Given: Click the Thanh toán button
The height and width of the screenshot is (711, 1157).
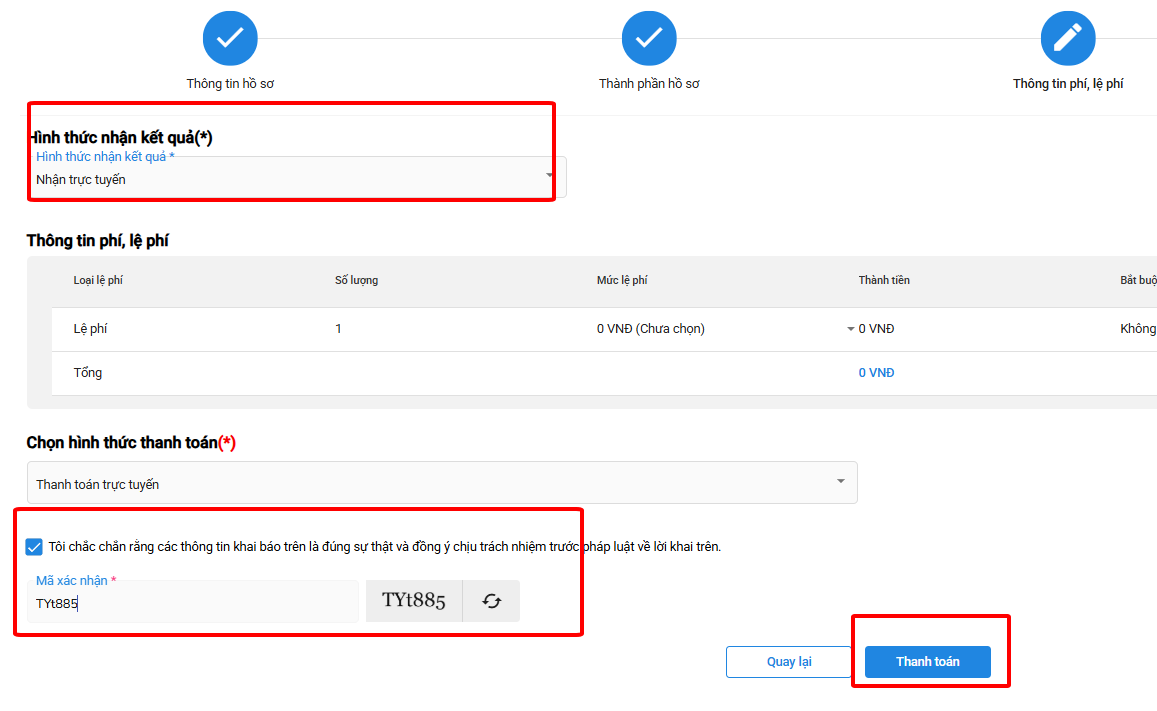Looking at the screenshot, I should (927, 662).
